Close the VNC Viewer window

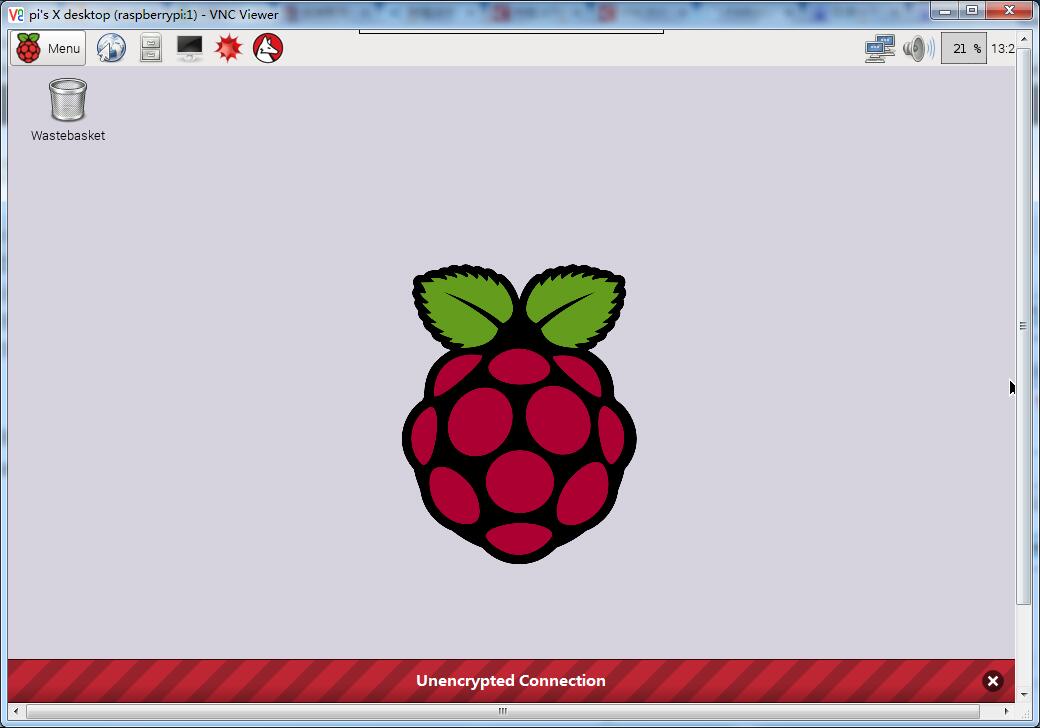pyautogui.click(x=1009, y=11)
